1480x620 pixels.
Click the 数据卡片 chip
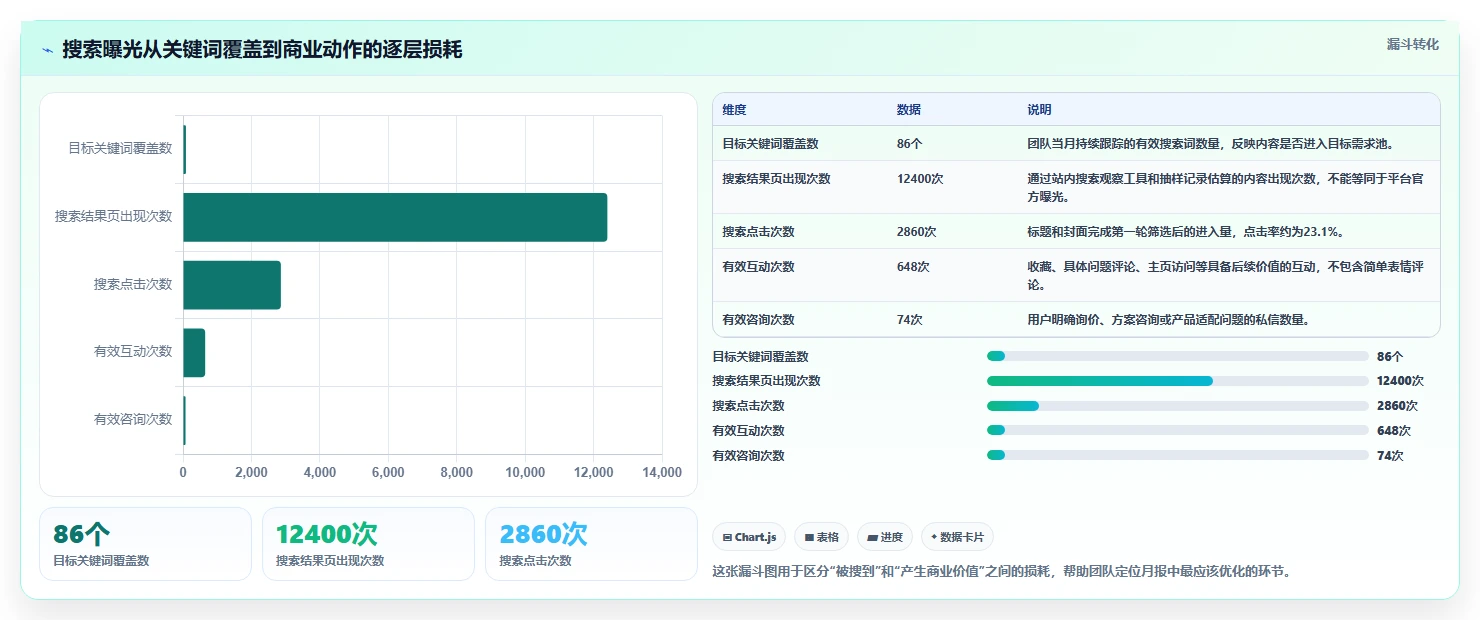(957, 537)
